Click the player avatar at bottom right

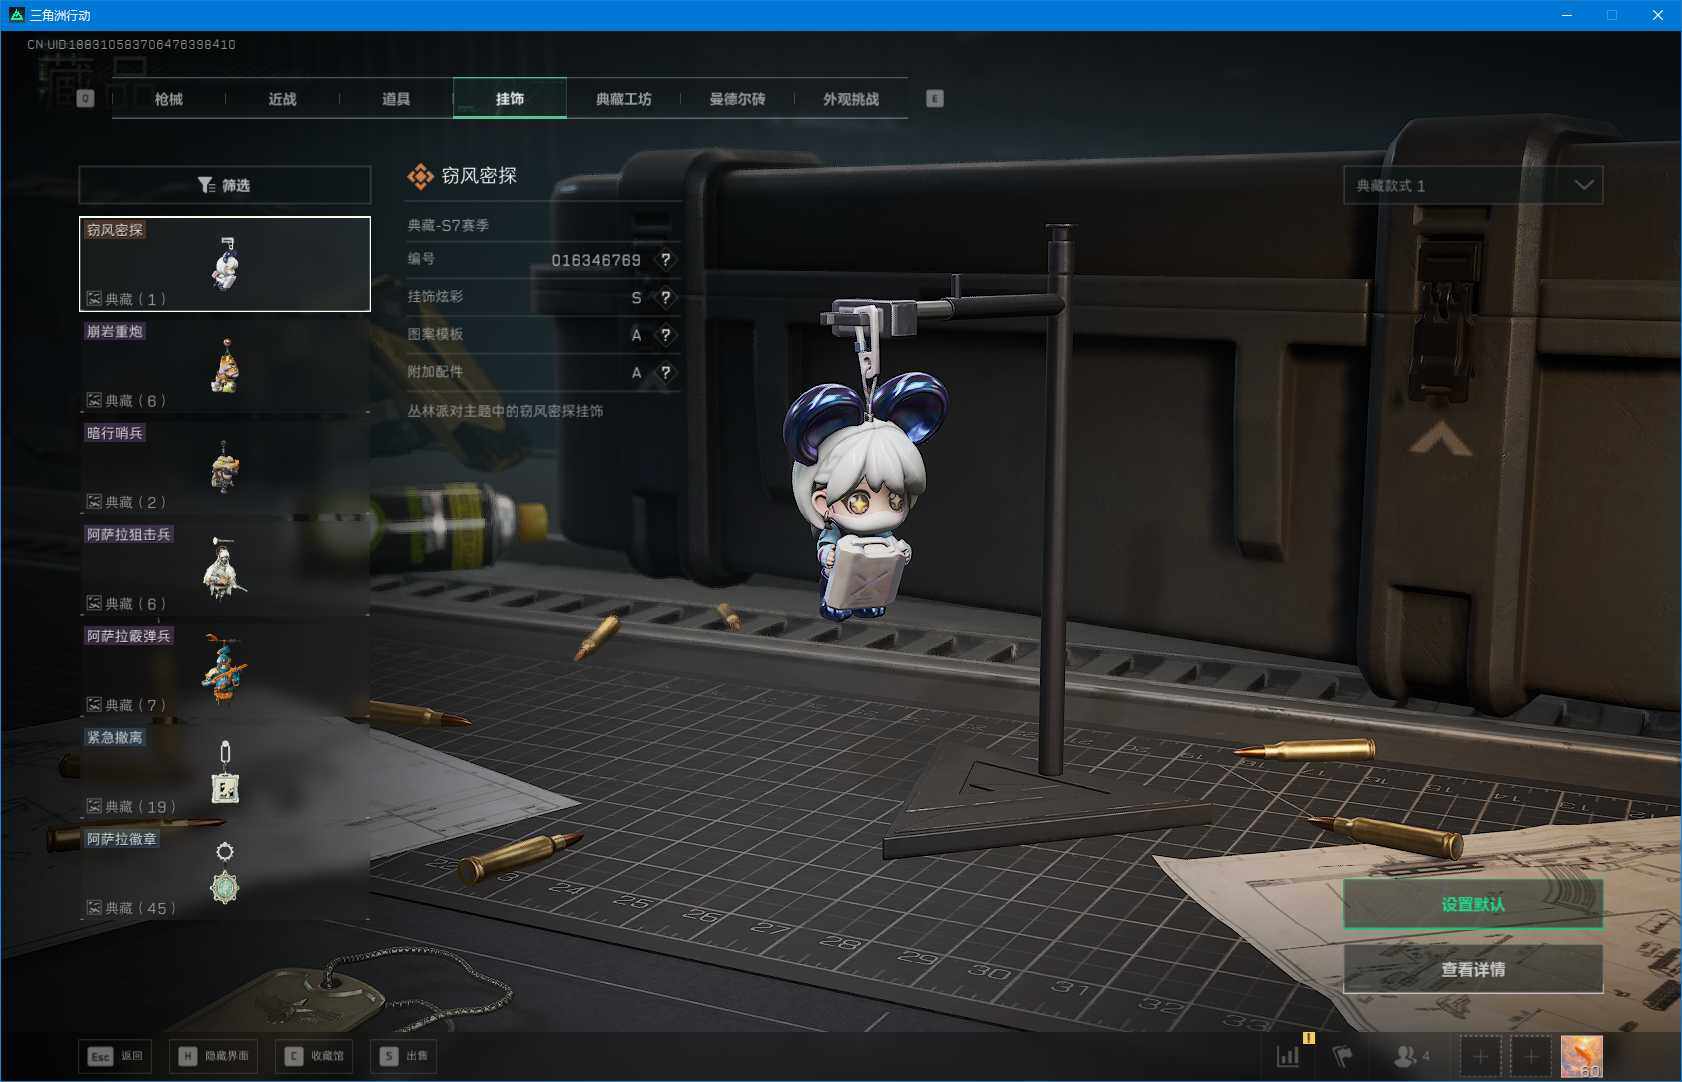pyautogui.click(x=1581, y=1056)
